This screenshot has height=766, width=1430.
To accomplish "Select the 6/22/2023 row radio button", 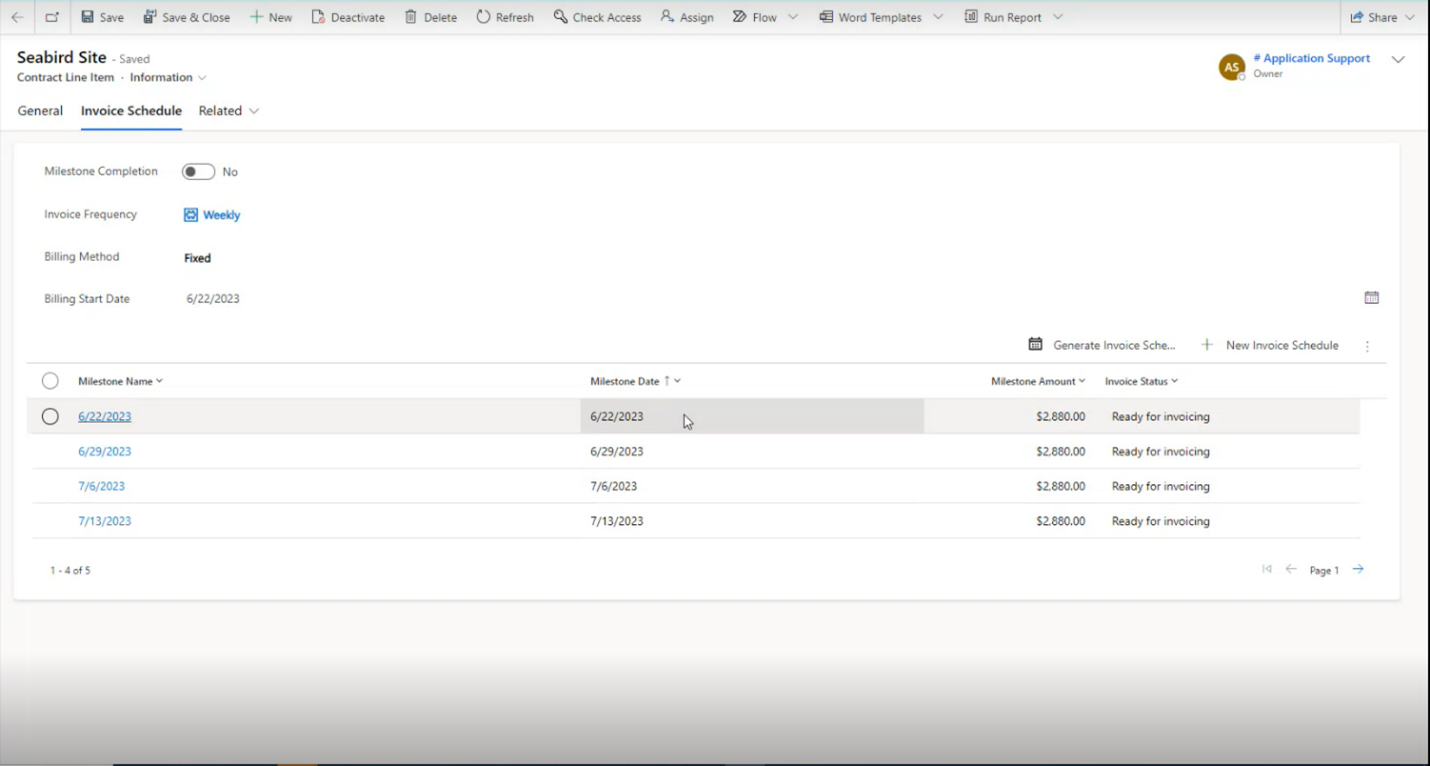I will pos(50,416).
